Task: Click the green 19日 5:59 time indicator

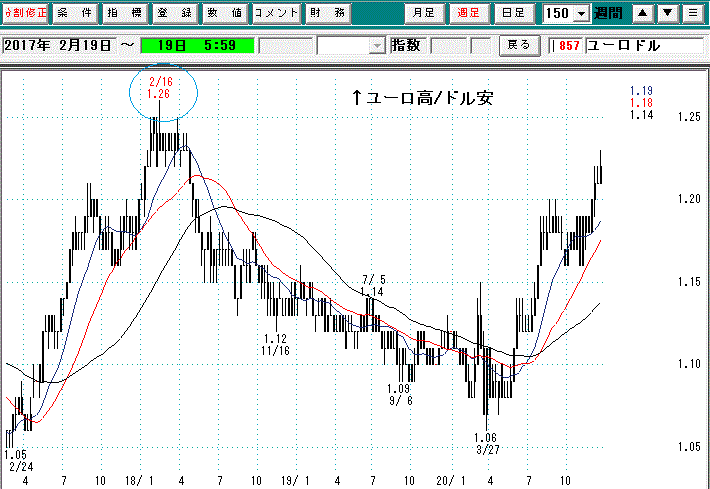Action: coord(195,46)
